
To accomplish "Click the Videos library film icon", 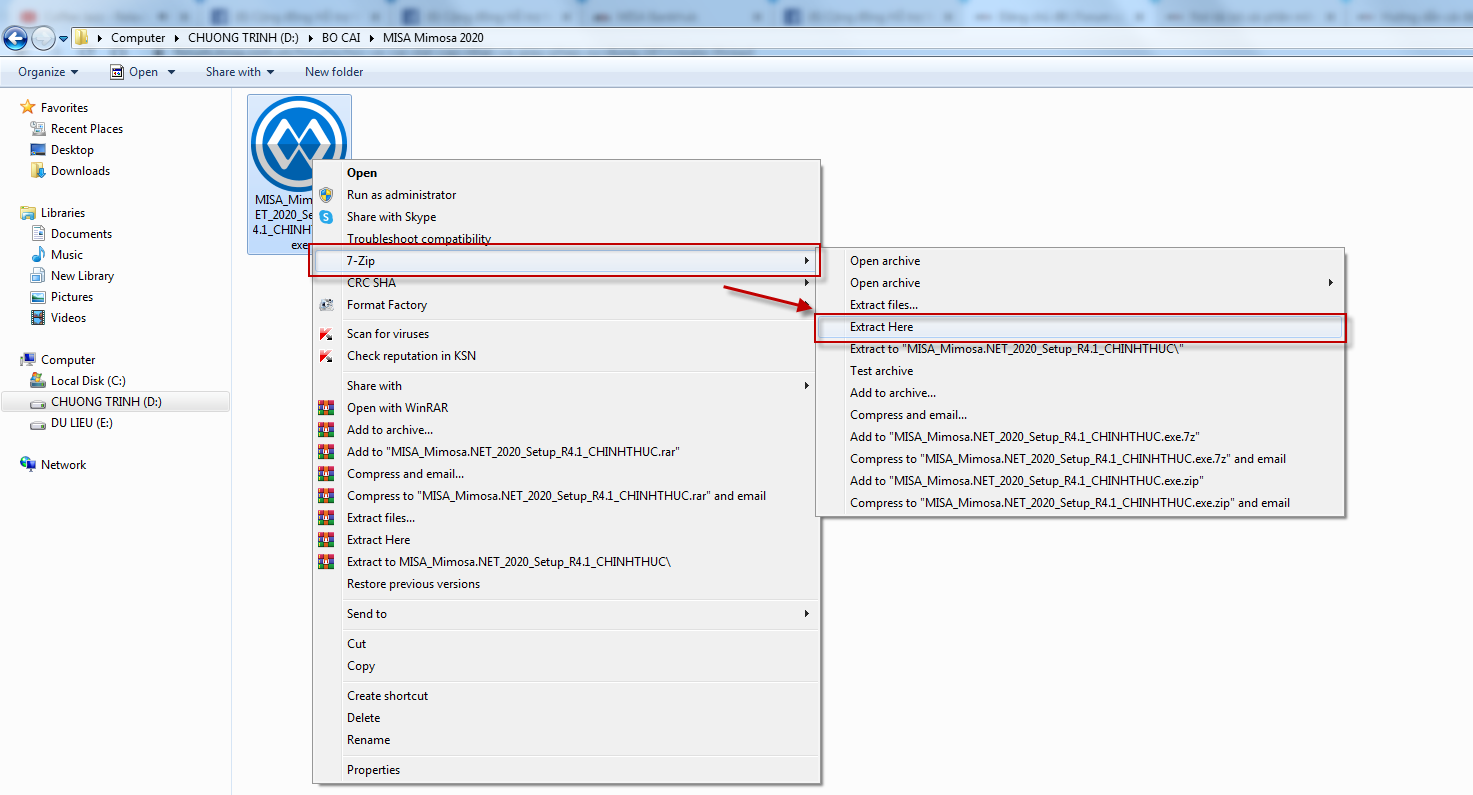I will pyautogui.click(x=38, y=318).
